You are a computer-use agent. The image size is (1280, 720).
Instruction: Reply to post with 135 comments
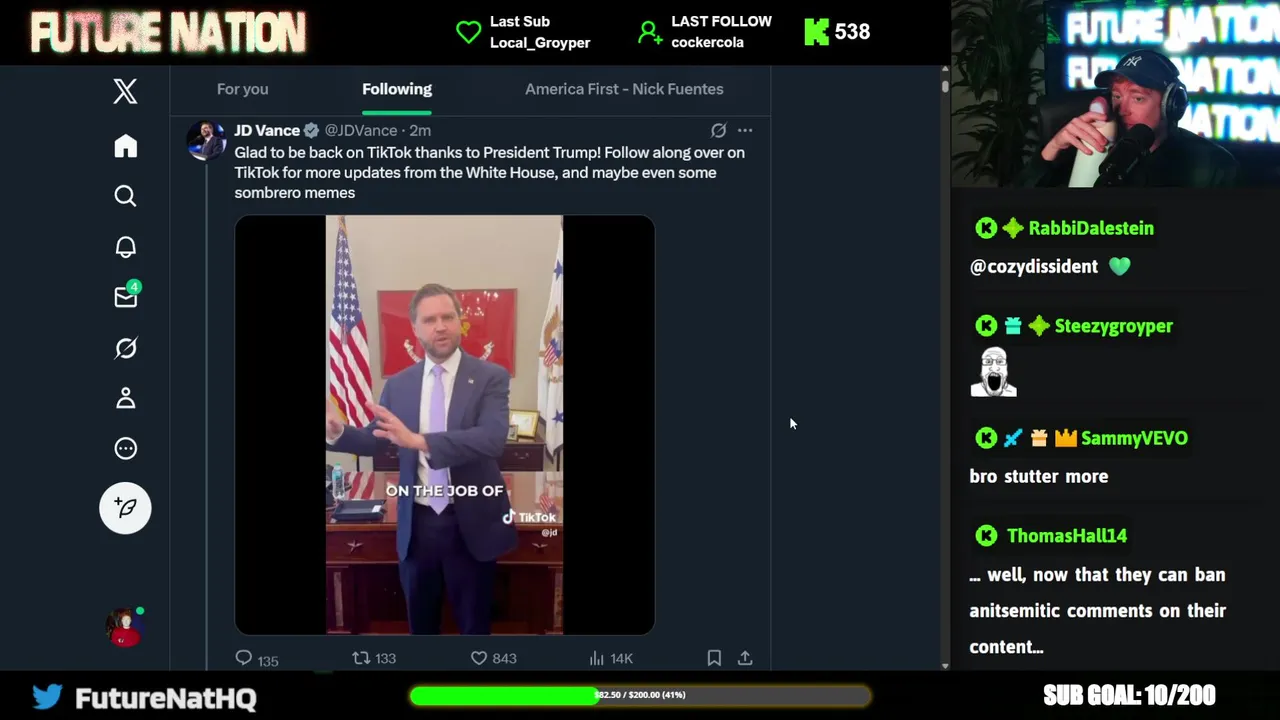pyautogui.click(x=256, y=658)
